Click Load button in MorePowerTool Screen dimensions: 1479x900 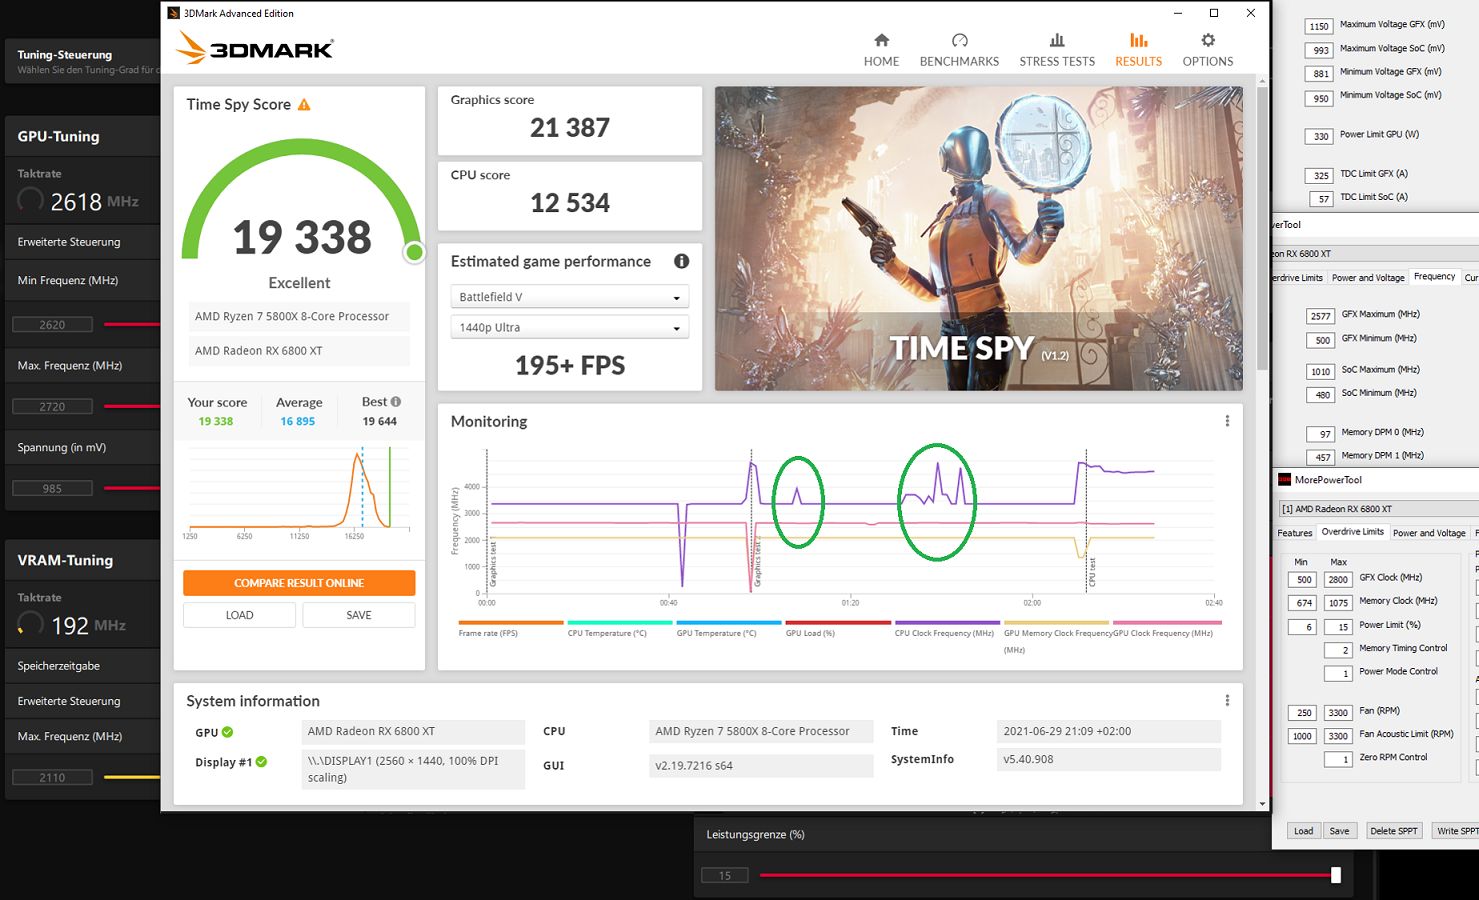[1303, 831]
